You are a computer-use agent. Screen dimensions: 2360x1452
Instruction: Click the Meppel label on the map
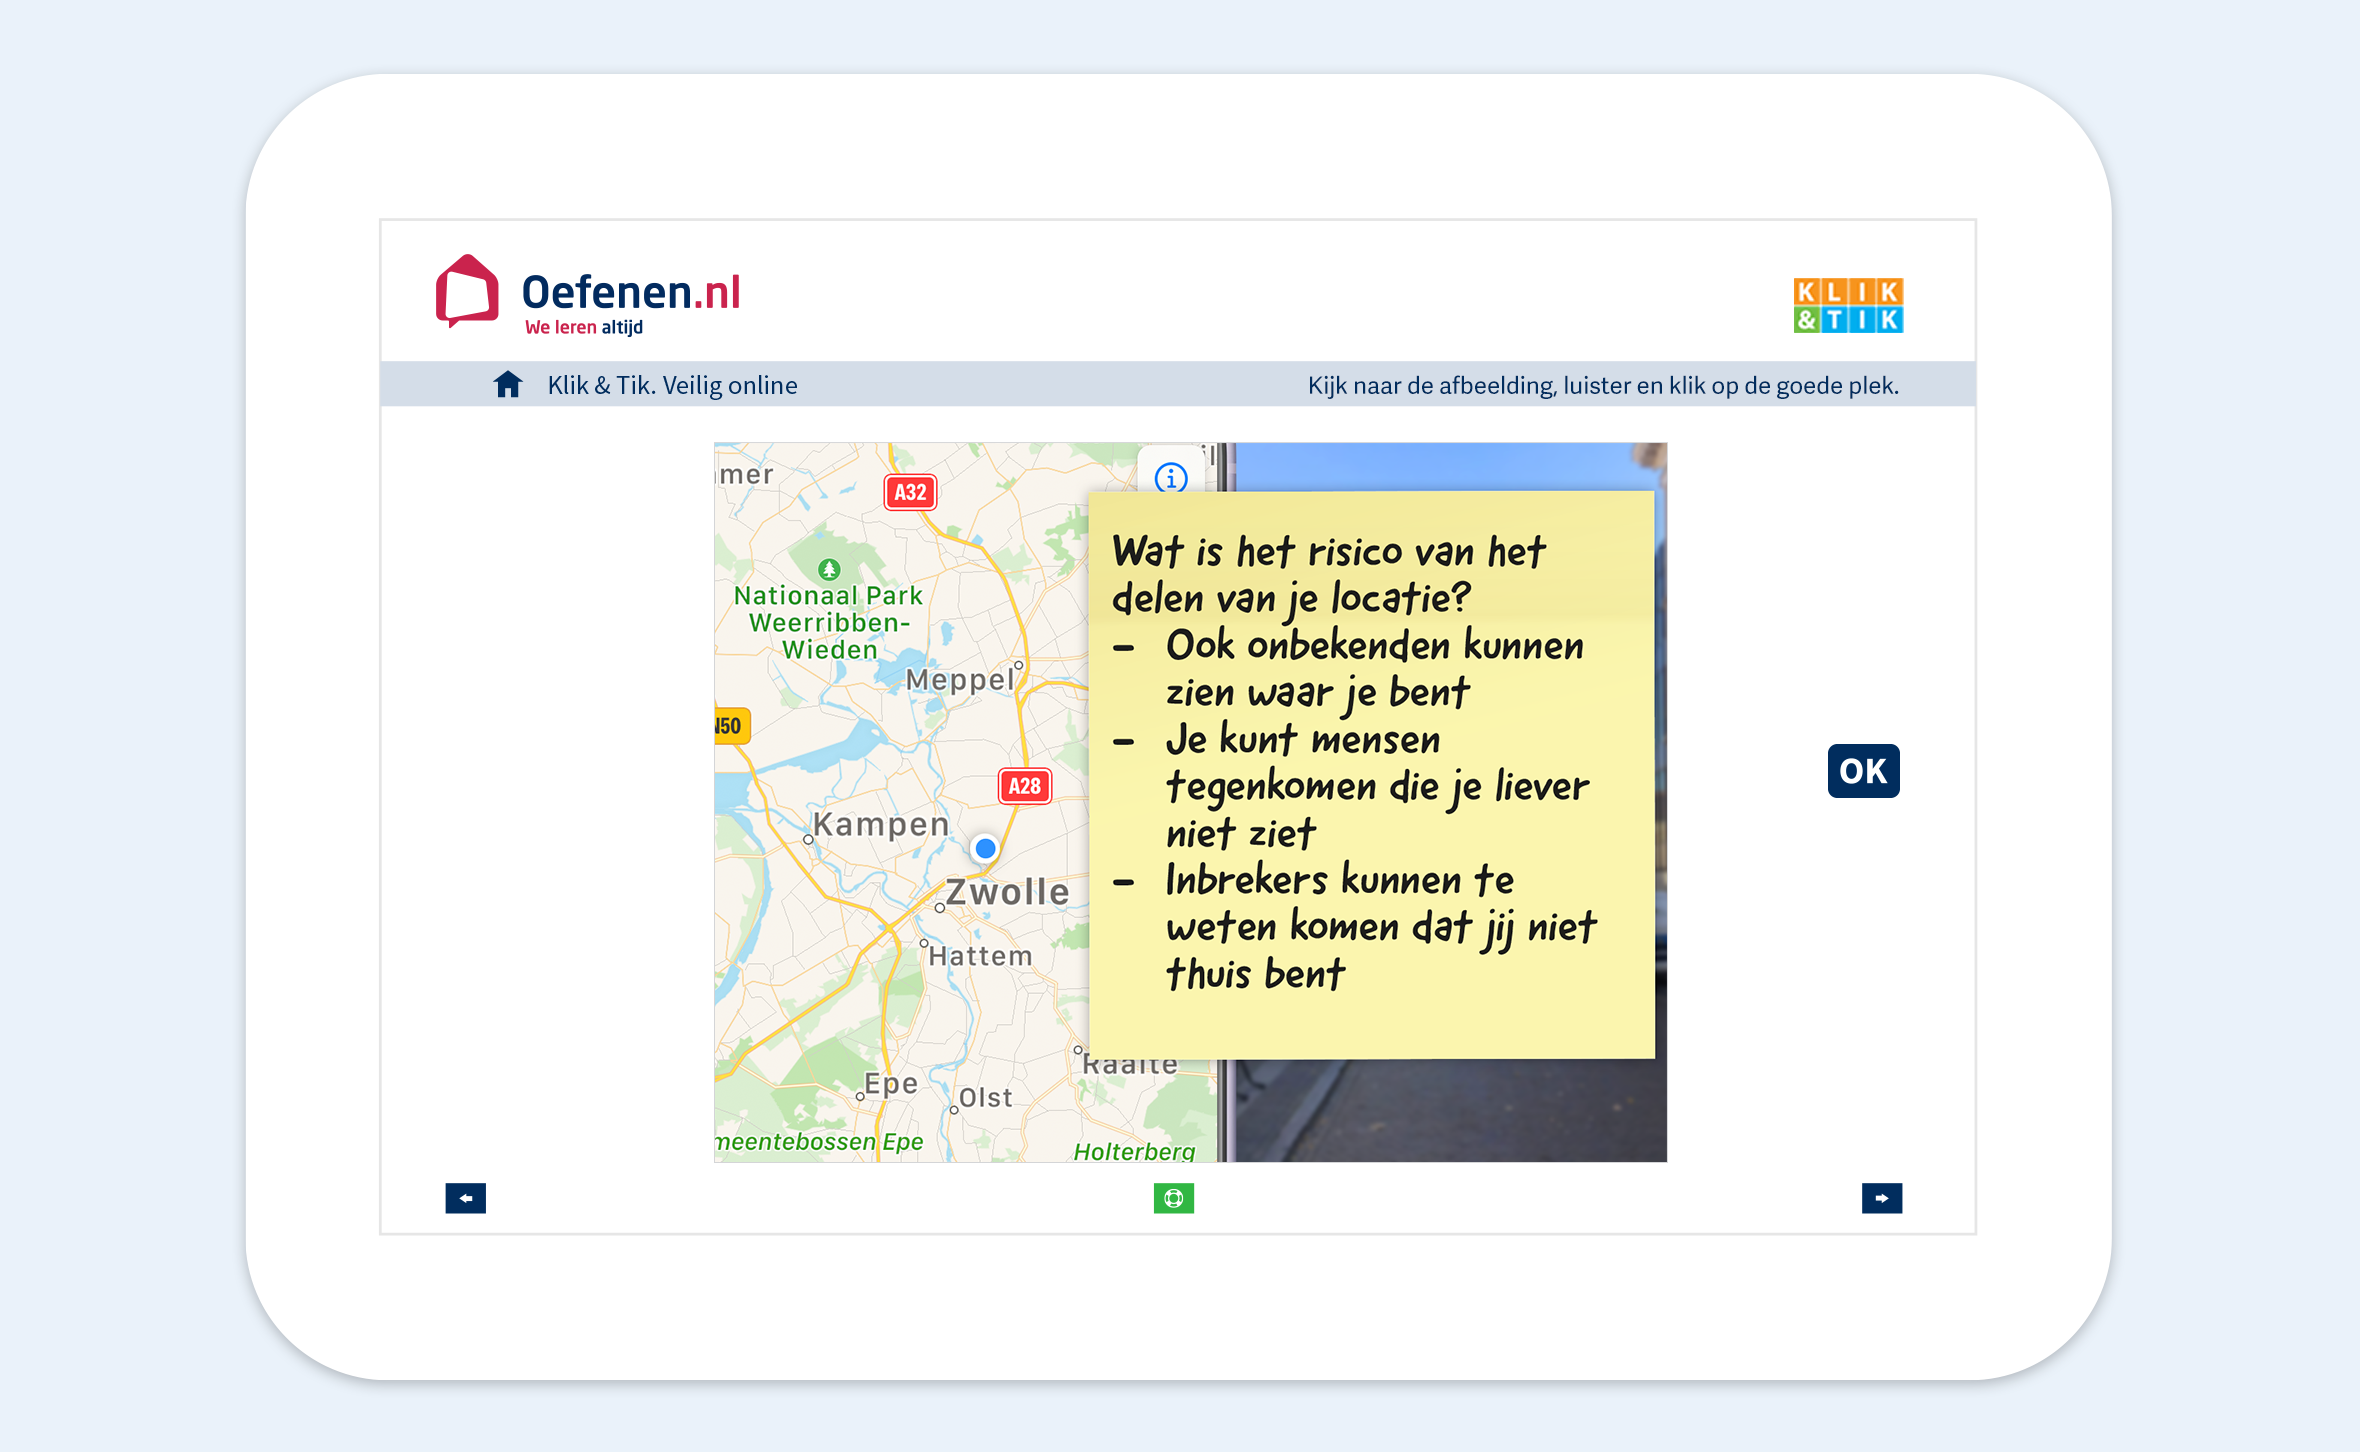click(x=960, y=681)
